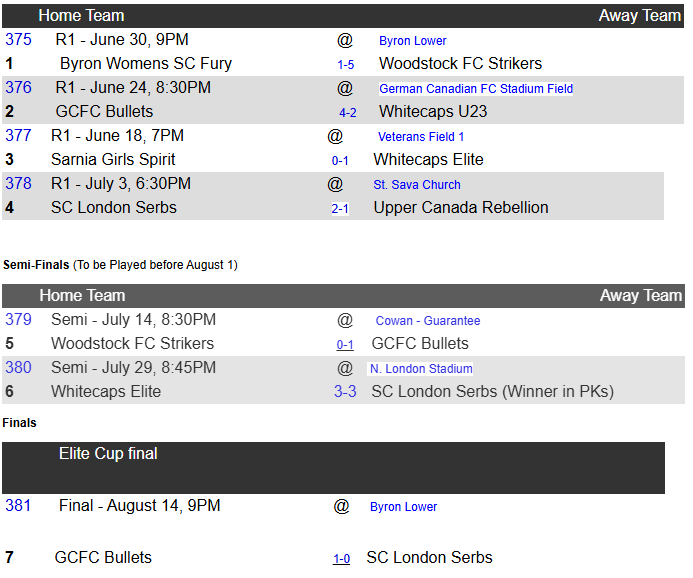693x578 pixels.
Task: Click the 4-2 score for GCFC Bullets
Action: 348,113
